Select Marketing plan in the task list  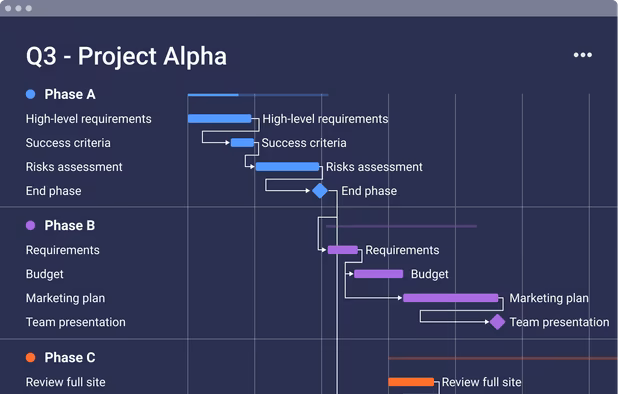point(65,298)
